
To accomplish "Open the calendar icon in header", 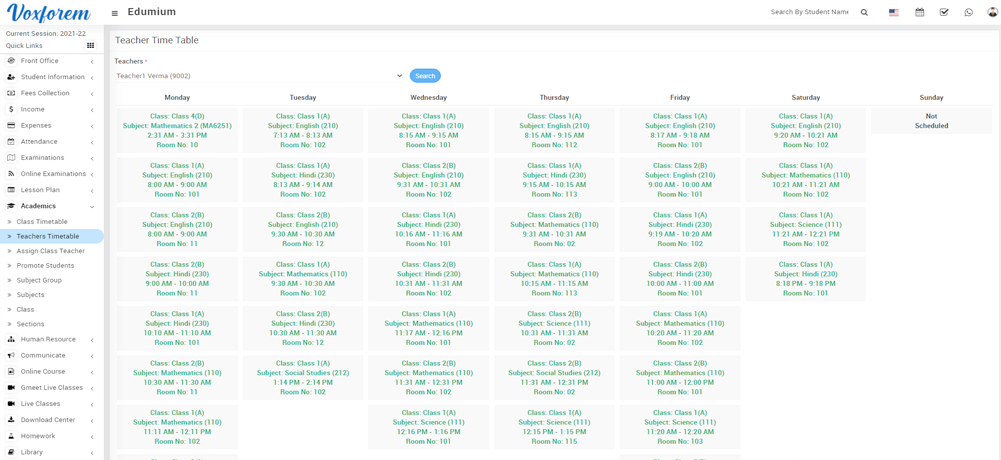I will pyautogui.click(x=919, y=13).
